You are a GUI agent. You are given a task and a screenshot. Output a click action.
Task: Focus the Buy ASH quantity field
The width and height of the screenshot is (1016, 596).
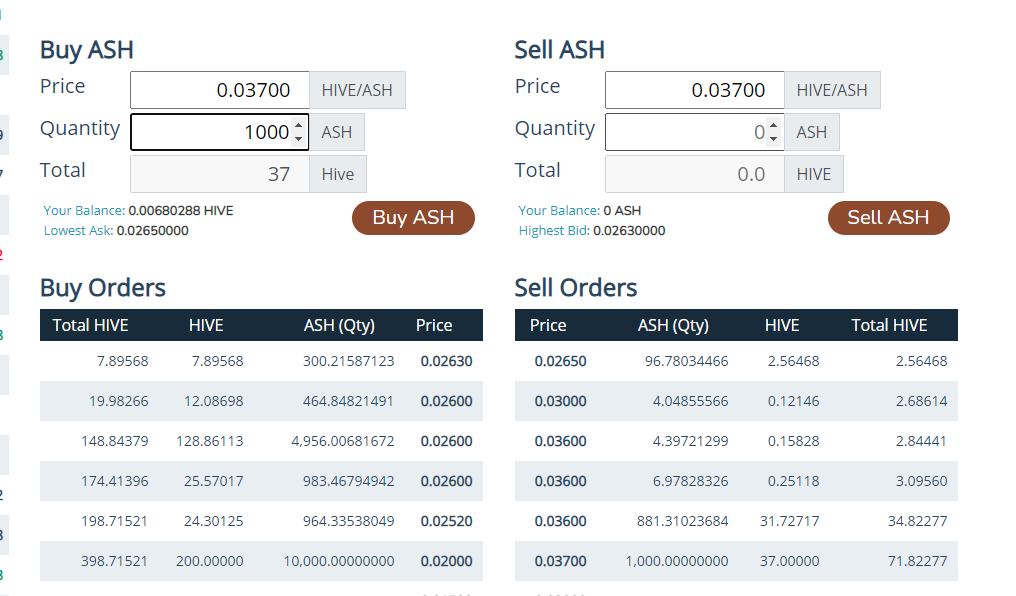tap(220, 132)
